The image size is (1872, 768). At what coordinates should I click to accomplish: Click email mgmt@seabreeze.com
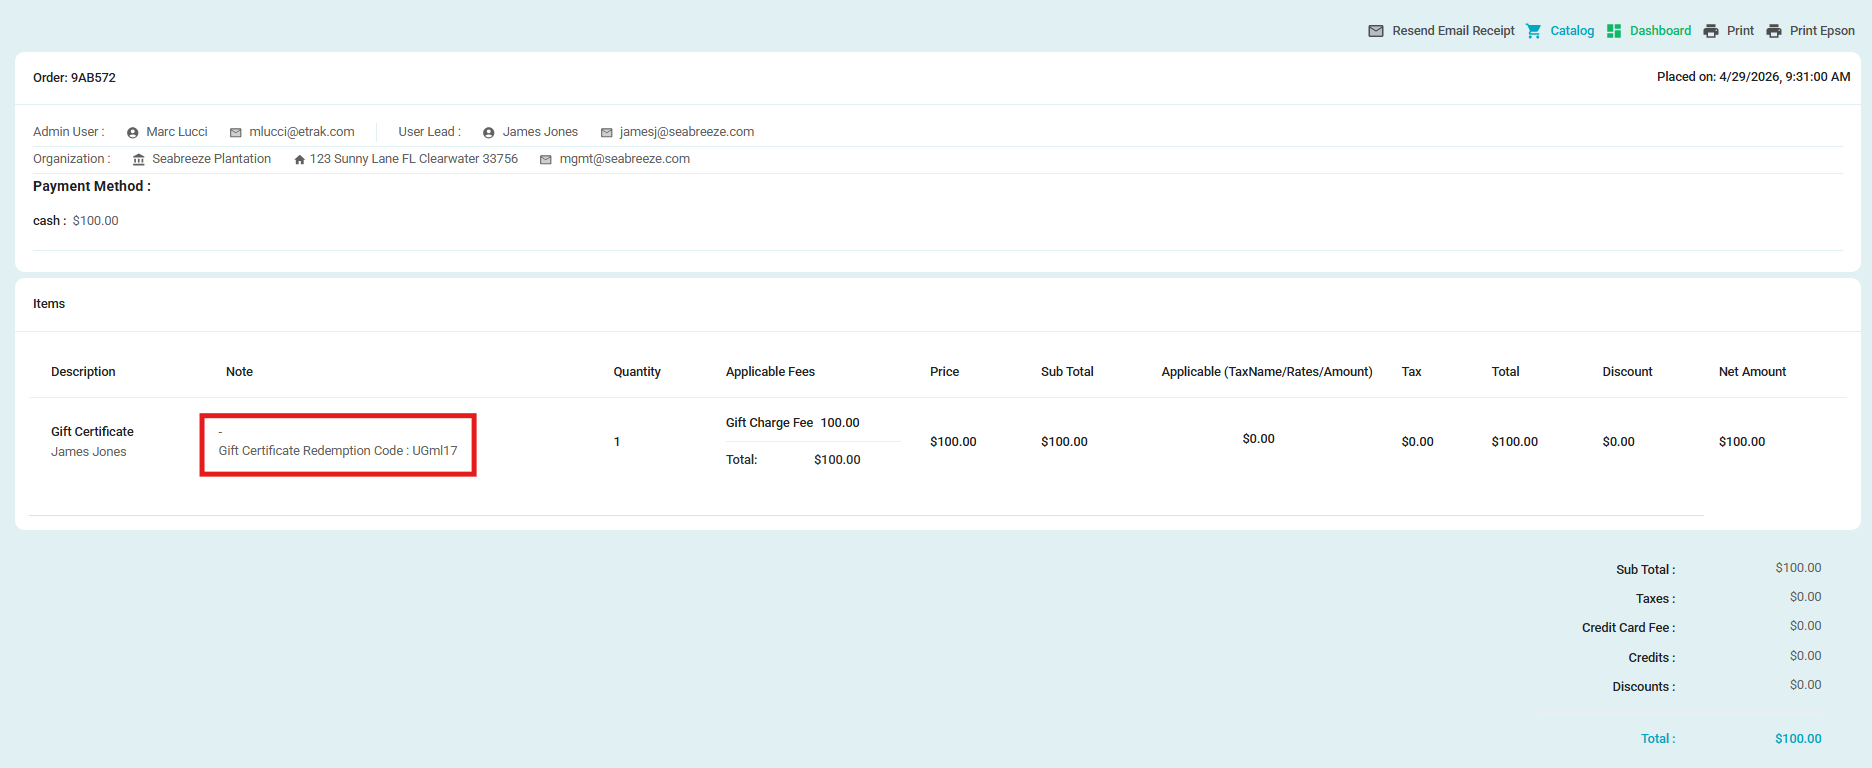point(624,159)
